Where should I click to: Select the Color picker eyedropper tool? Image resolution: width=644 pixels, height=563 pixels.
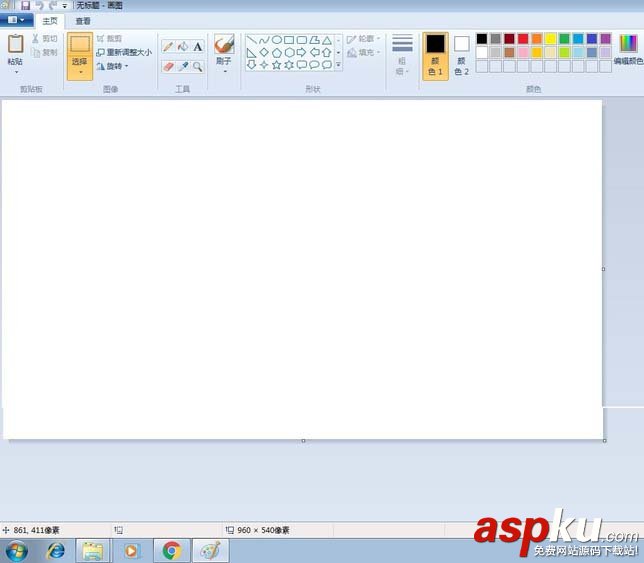pyautogui.click(x=183, y=66)
